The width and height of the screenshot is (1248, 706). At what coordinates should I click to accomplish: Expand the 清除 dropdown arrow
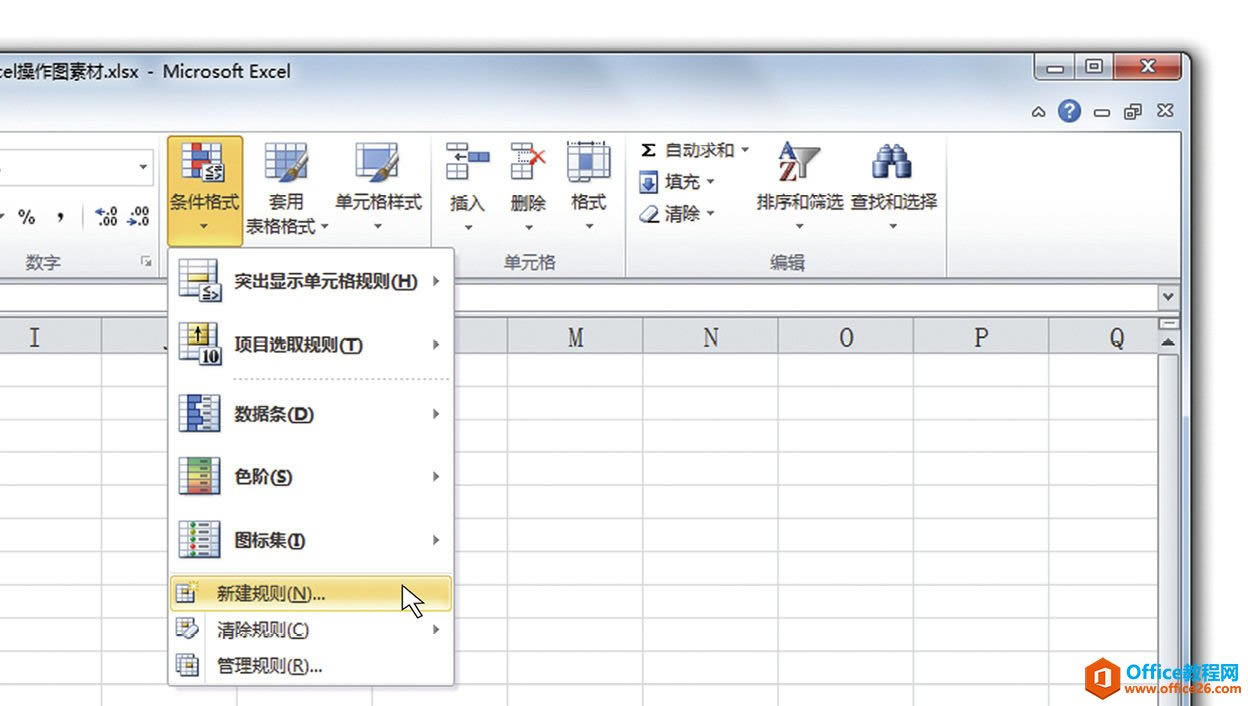tap(711, 213)
